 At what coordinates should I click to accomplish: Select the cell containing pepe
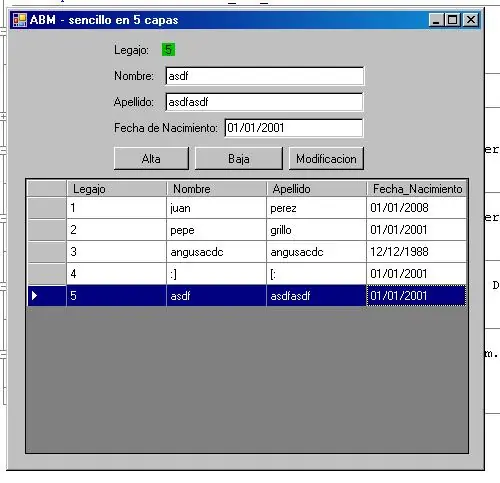pyautogui.click(x=217, y=230)
